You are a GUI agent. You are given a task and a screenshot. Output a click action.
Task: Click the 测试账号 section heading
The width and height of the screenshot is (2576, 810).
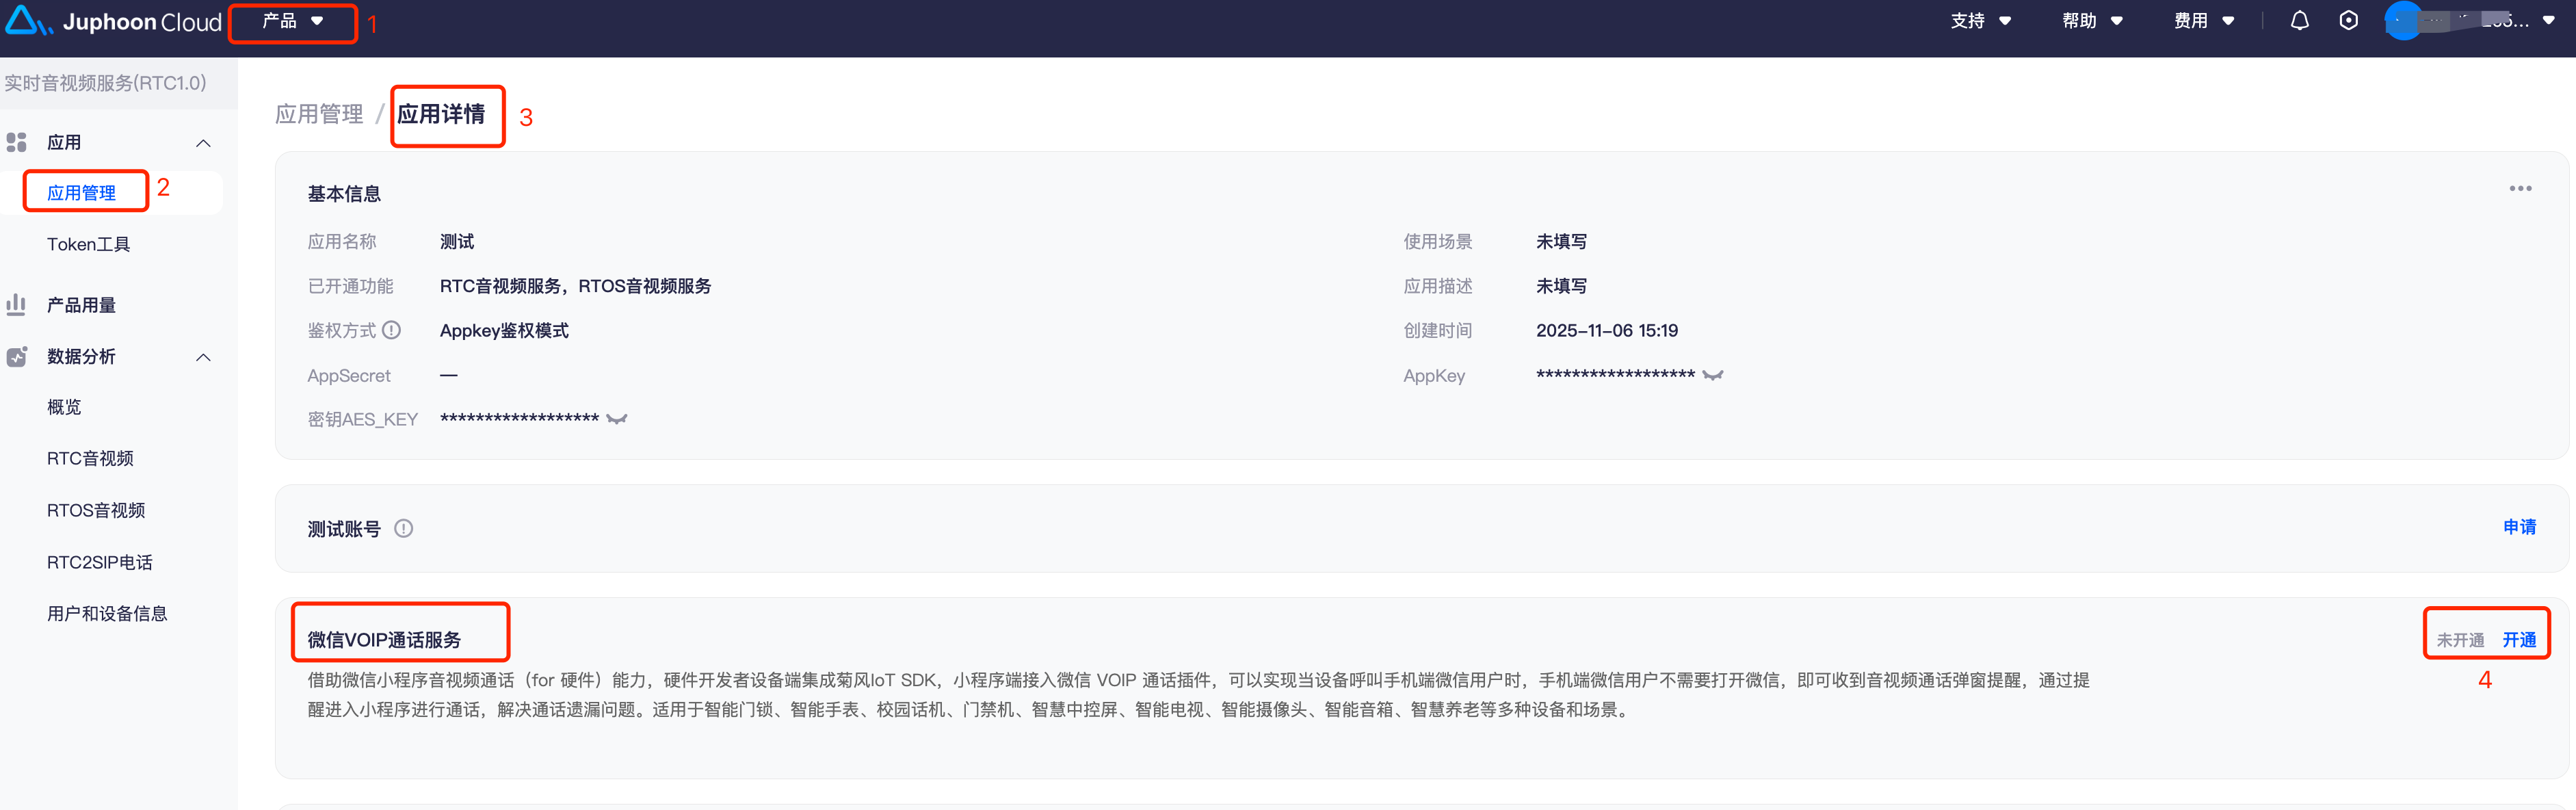[344, 529]
